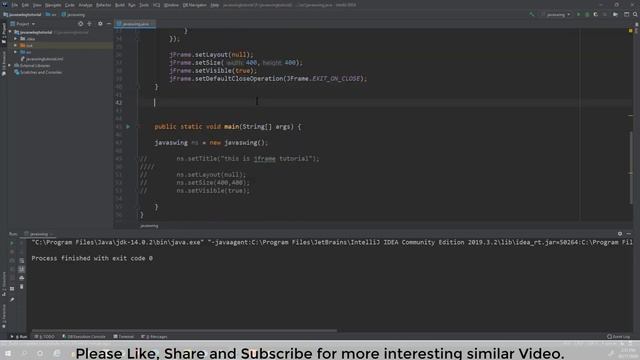This screenshot has height=360, width=640.
Task: Click the locate/scroll-from-source target icon in Project panel
Action: [80, 24]
